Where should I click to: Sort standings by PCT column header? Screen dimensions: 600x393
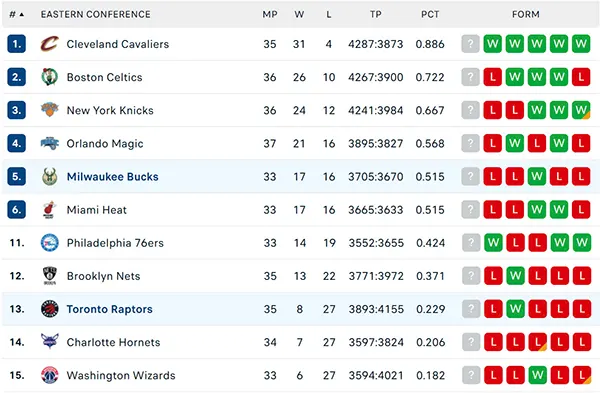(x=430, y=14)
